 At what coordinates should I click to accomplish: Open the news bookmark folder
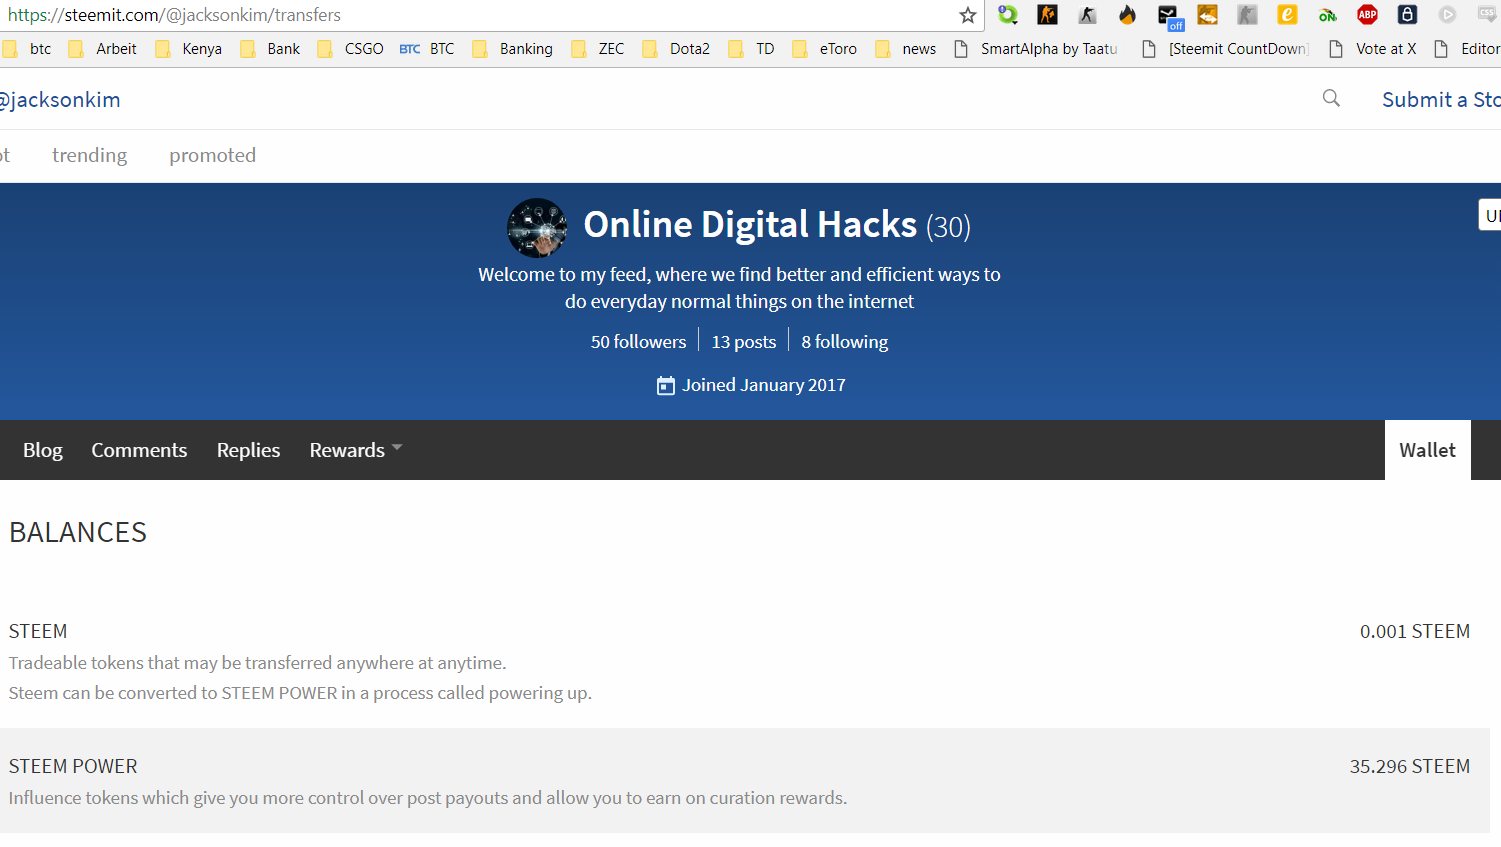pyautogui.click(x=905, y=49)
